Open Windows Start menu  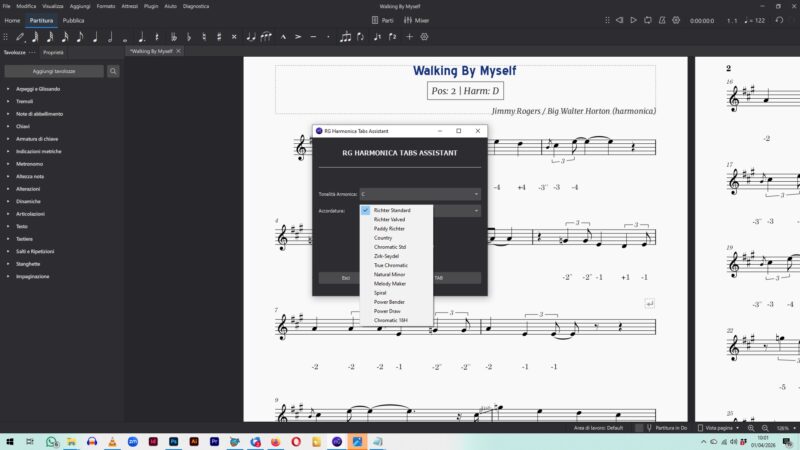click(x=10, y=442)
